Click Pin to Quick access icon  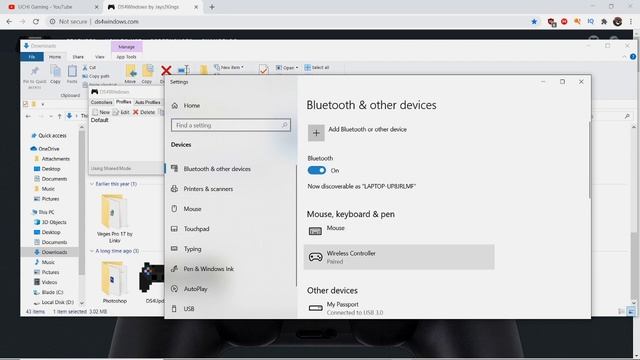35,72
